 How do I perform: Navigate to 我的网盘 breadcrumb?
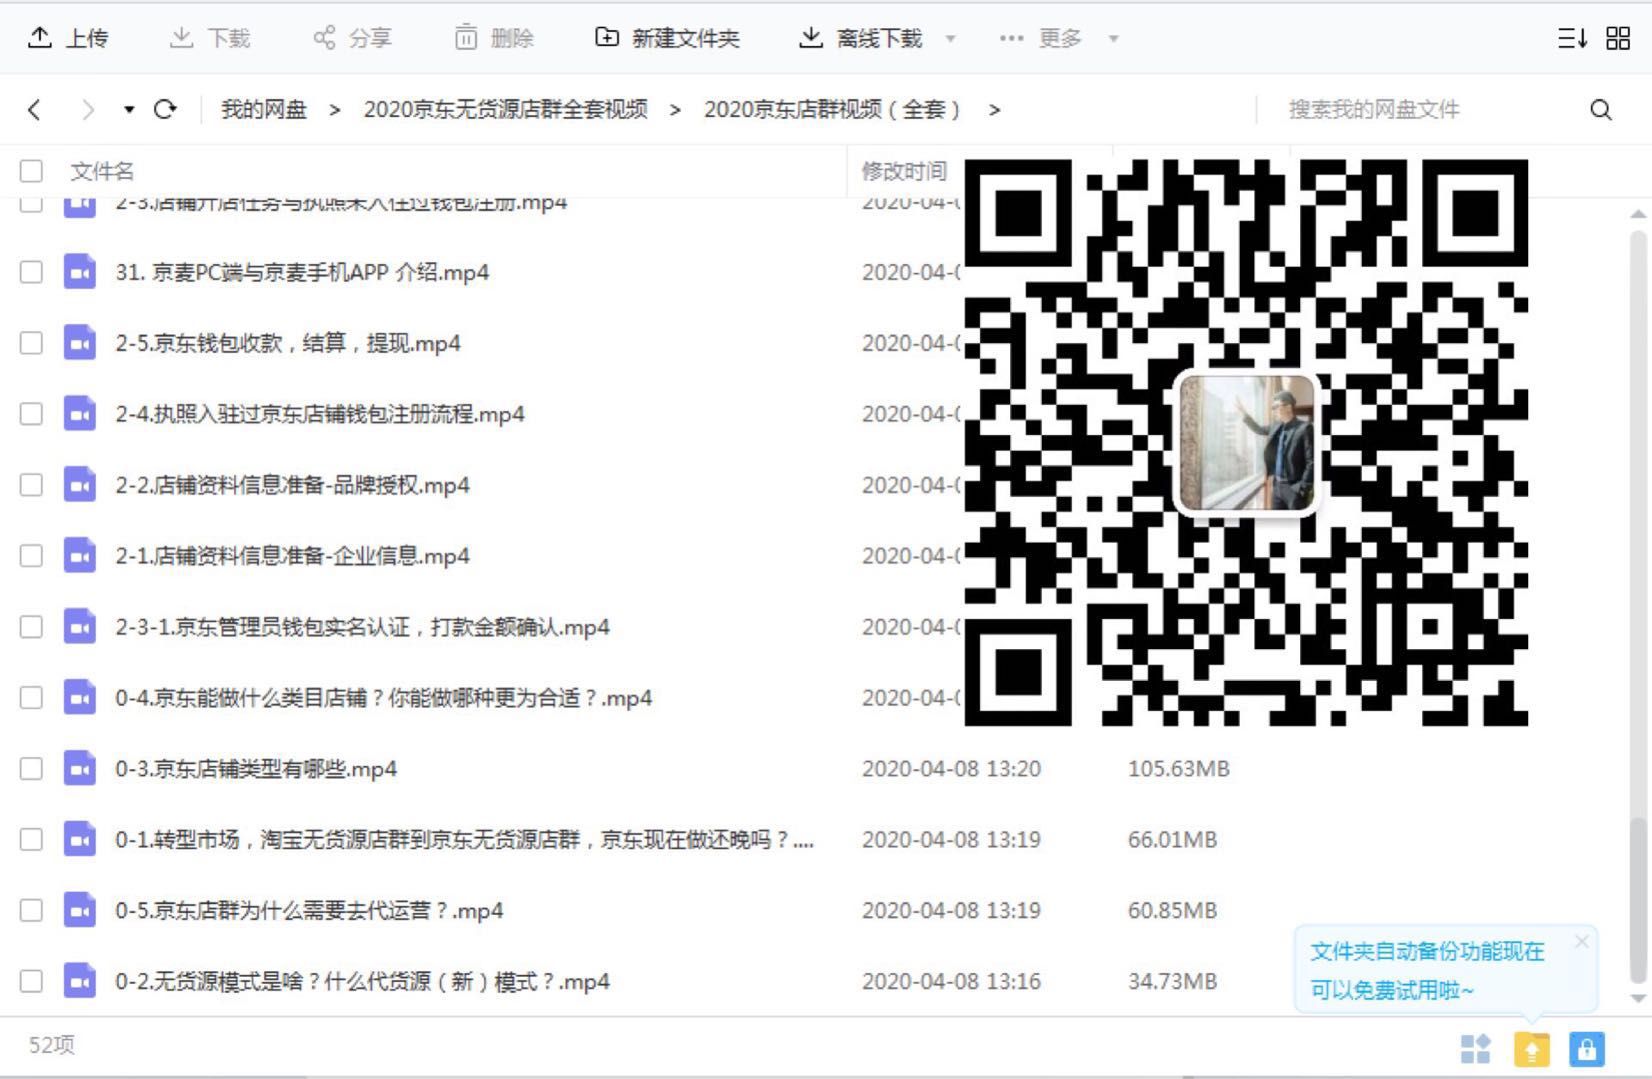tap(264, 109)
